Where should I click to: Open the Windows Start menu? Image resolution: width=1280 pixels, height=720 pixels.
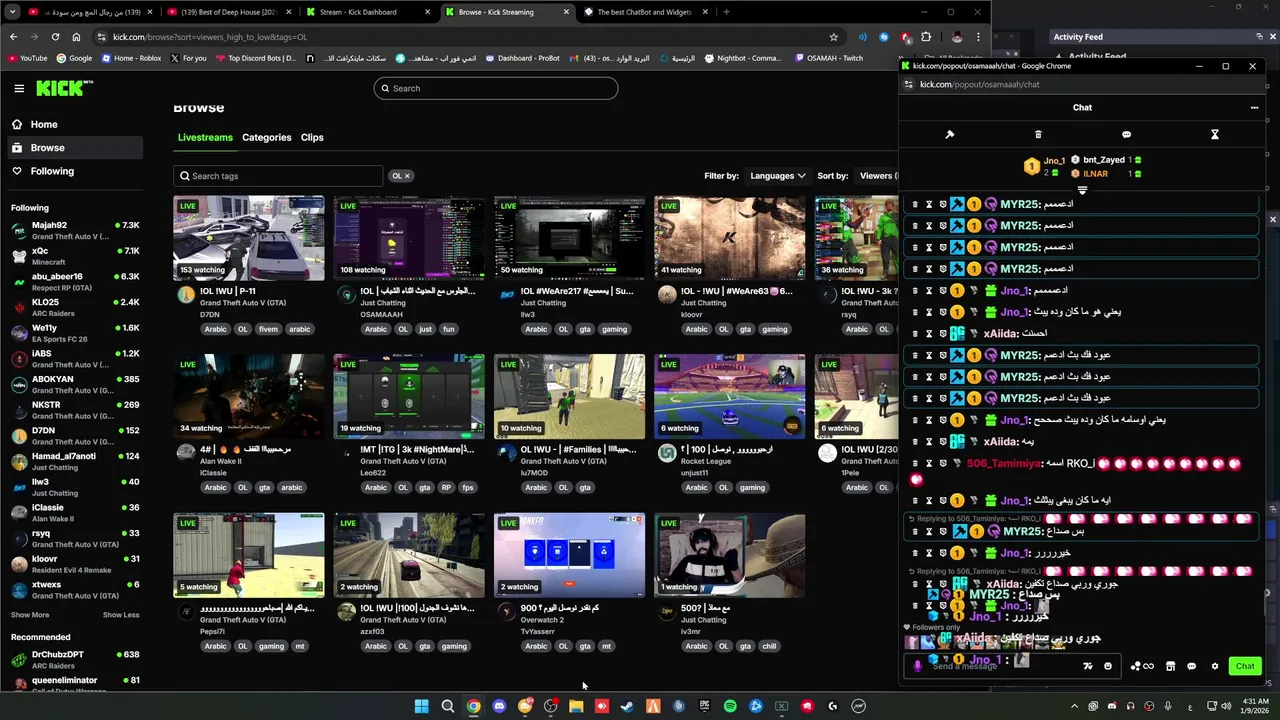pos(422,706)
